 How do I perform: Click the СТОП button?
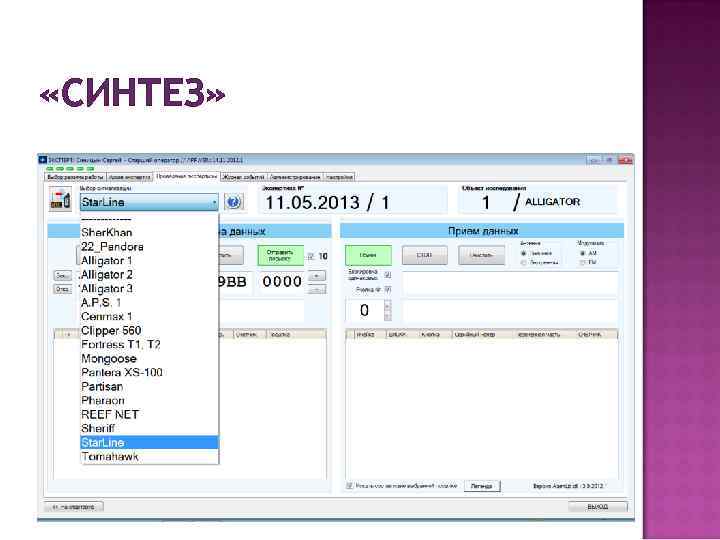point(424,255)
